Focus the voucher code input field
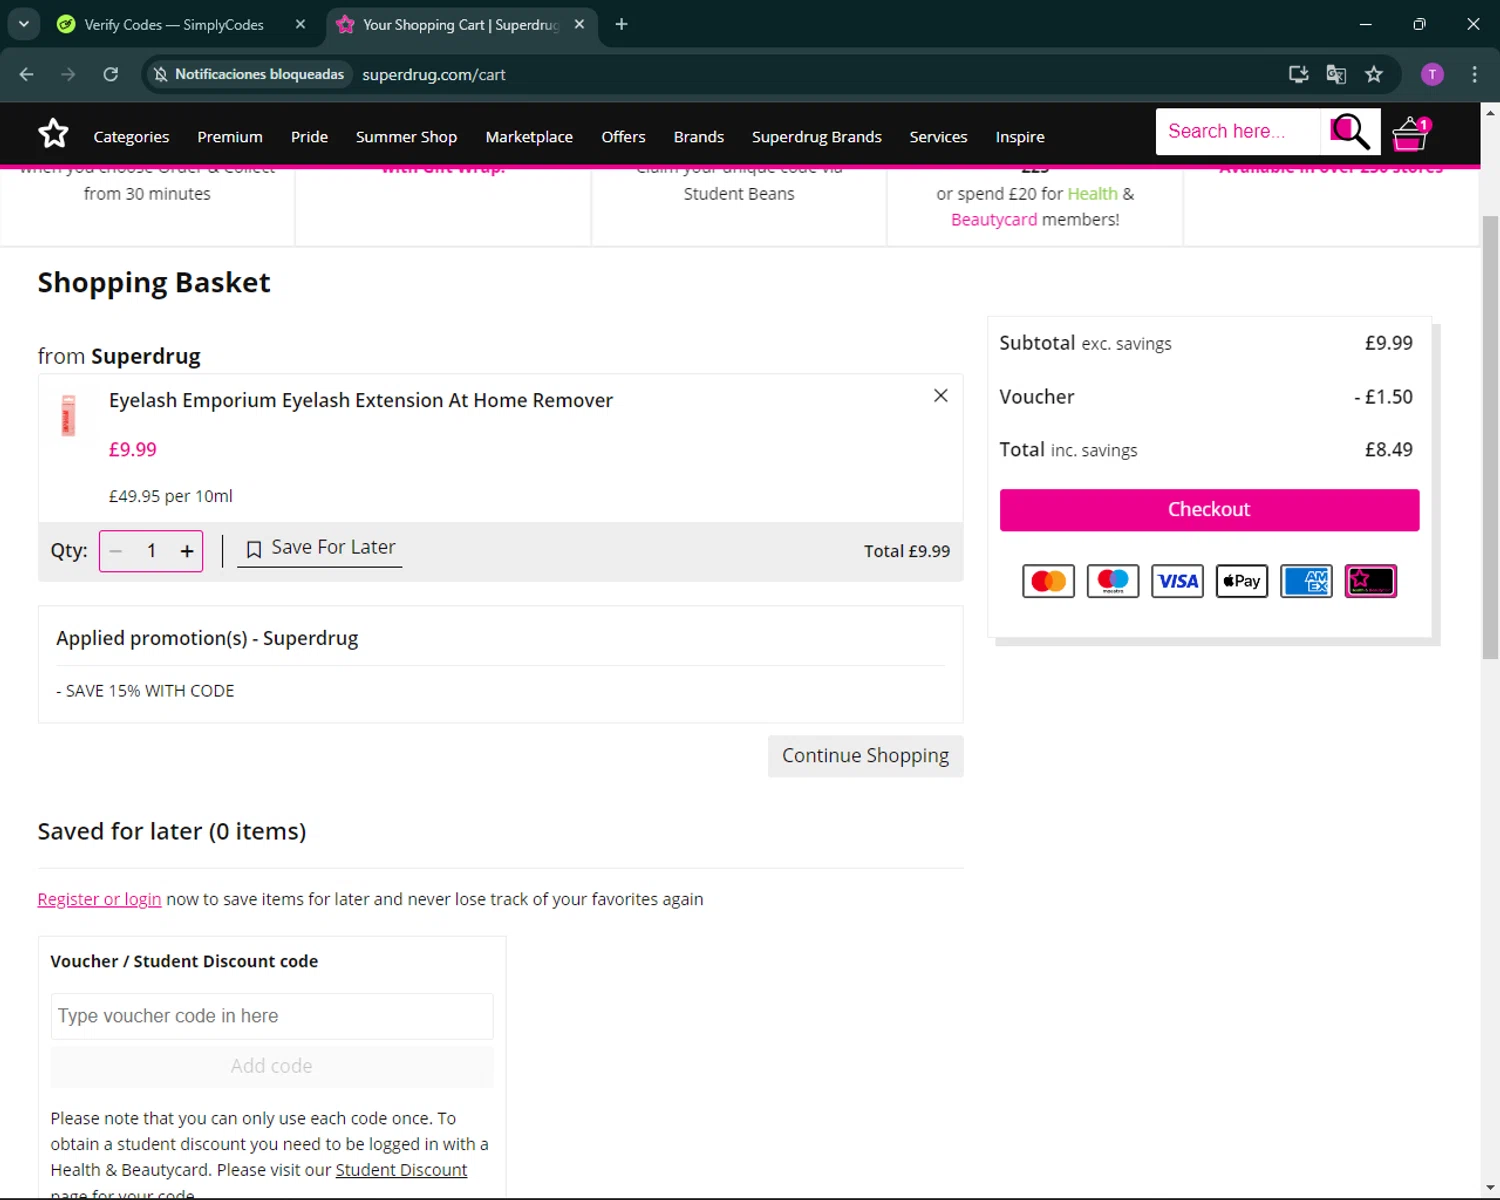The height and width of the screenshot is (1200, 1500). click(272, 1016)
